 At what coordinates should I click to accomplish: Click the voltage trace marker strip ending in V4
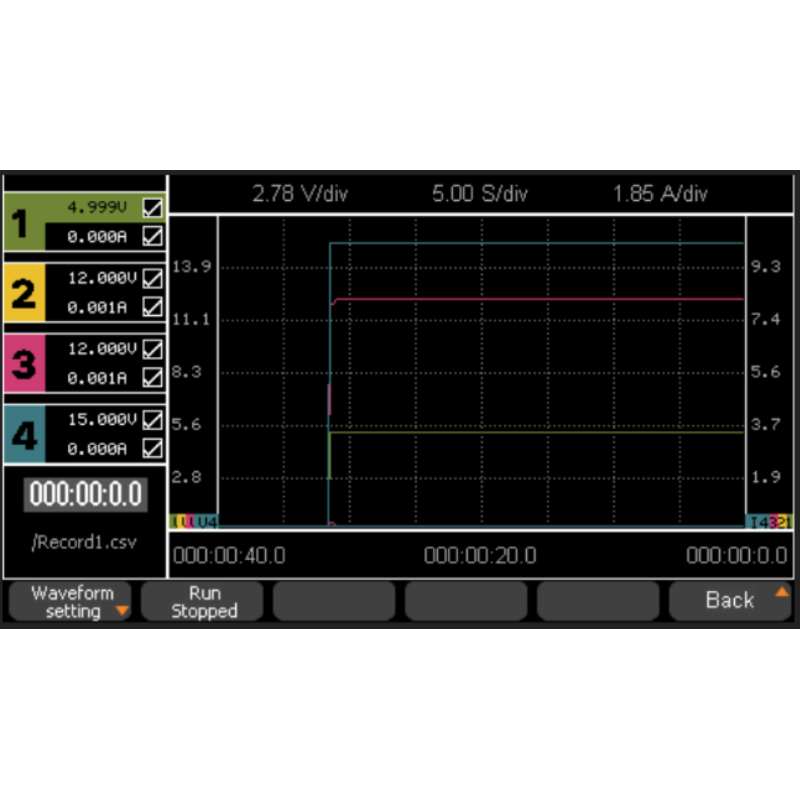[x=194, y=522]
